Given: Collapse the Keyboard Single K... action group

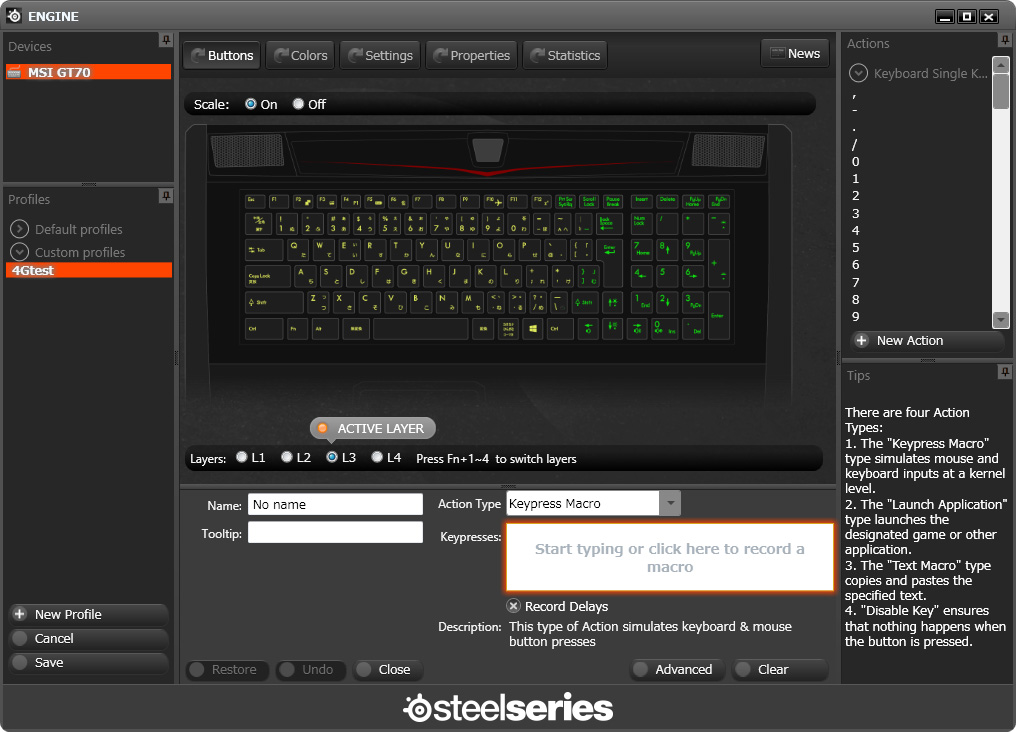Looking at the screenshot, I should pyautogui.click(x=859, y=73).
